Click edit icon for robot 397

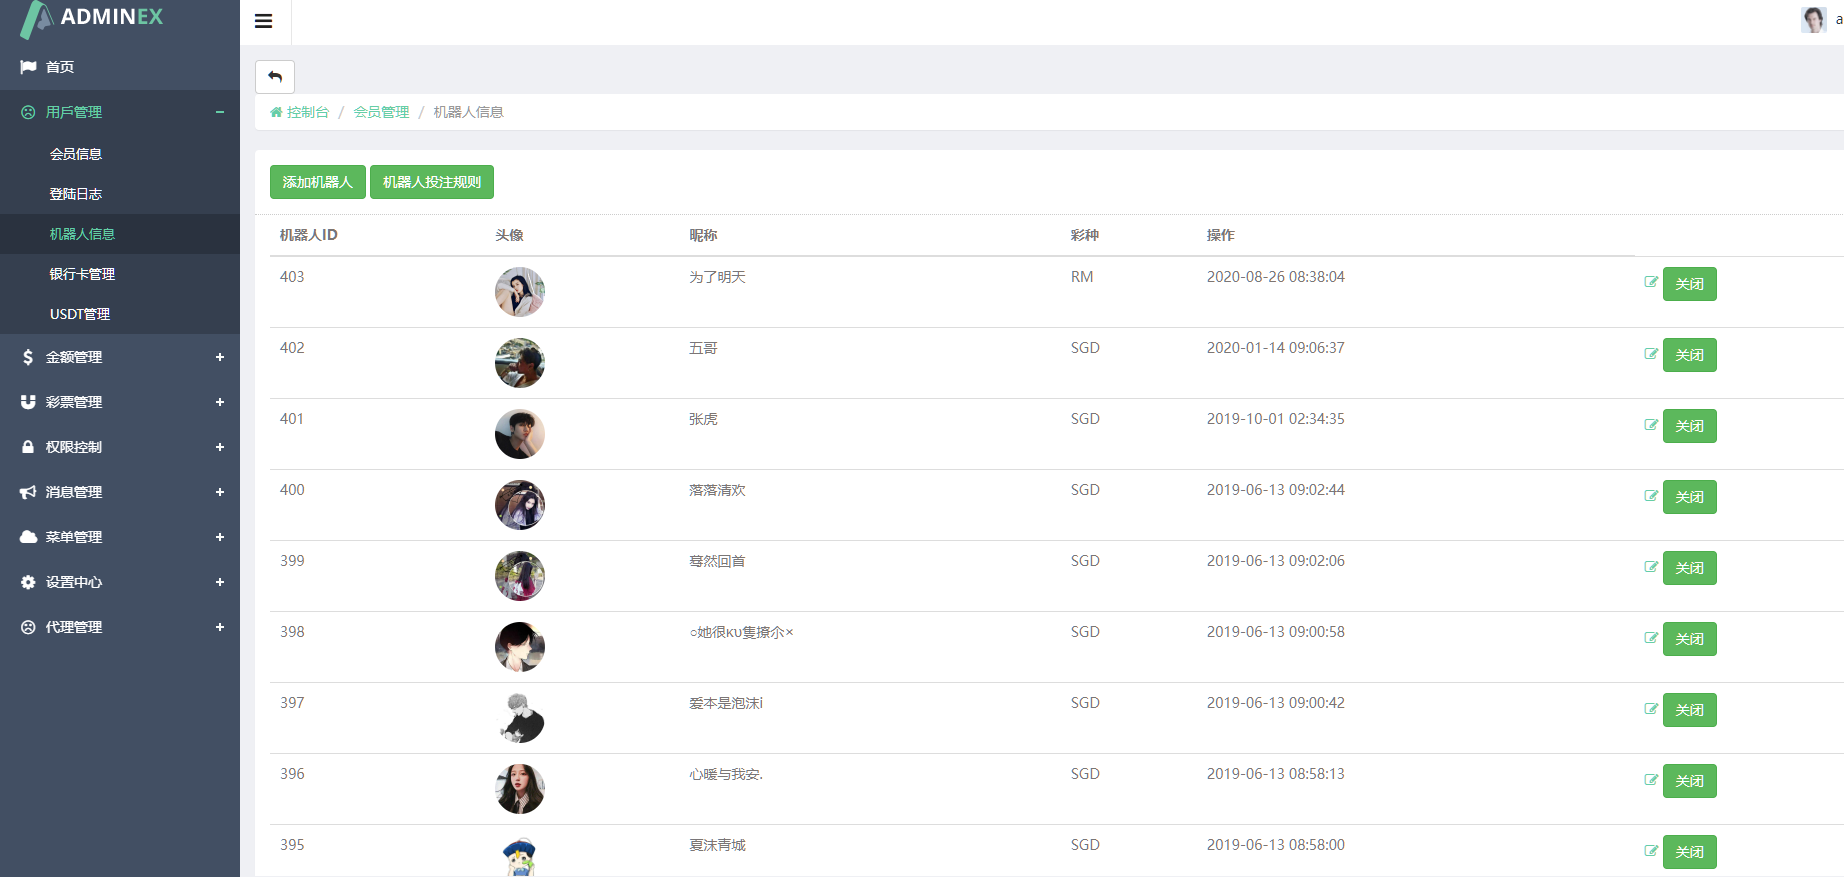(1651, 708)
